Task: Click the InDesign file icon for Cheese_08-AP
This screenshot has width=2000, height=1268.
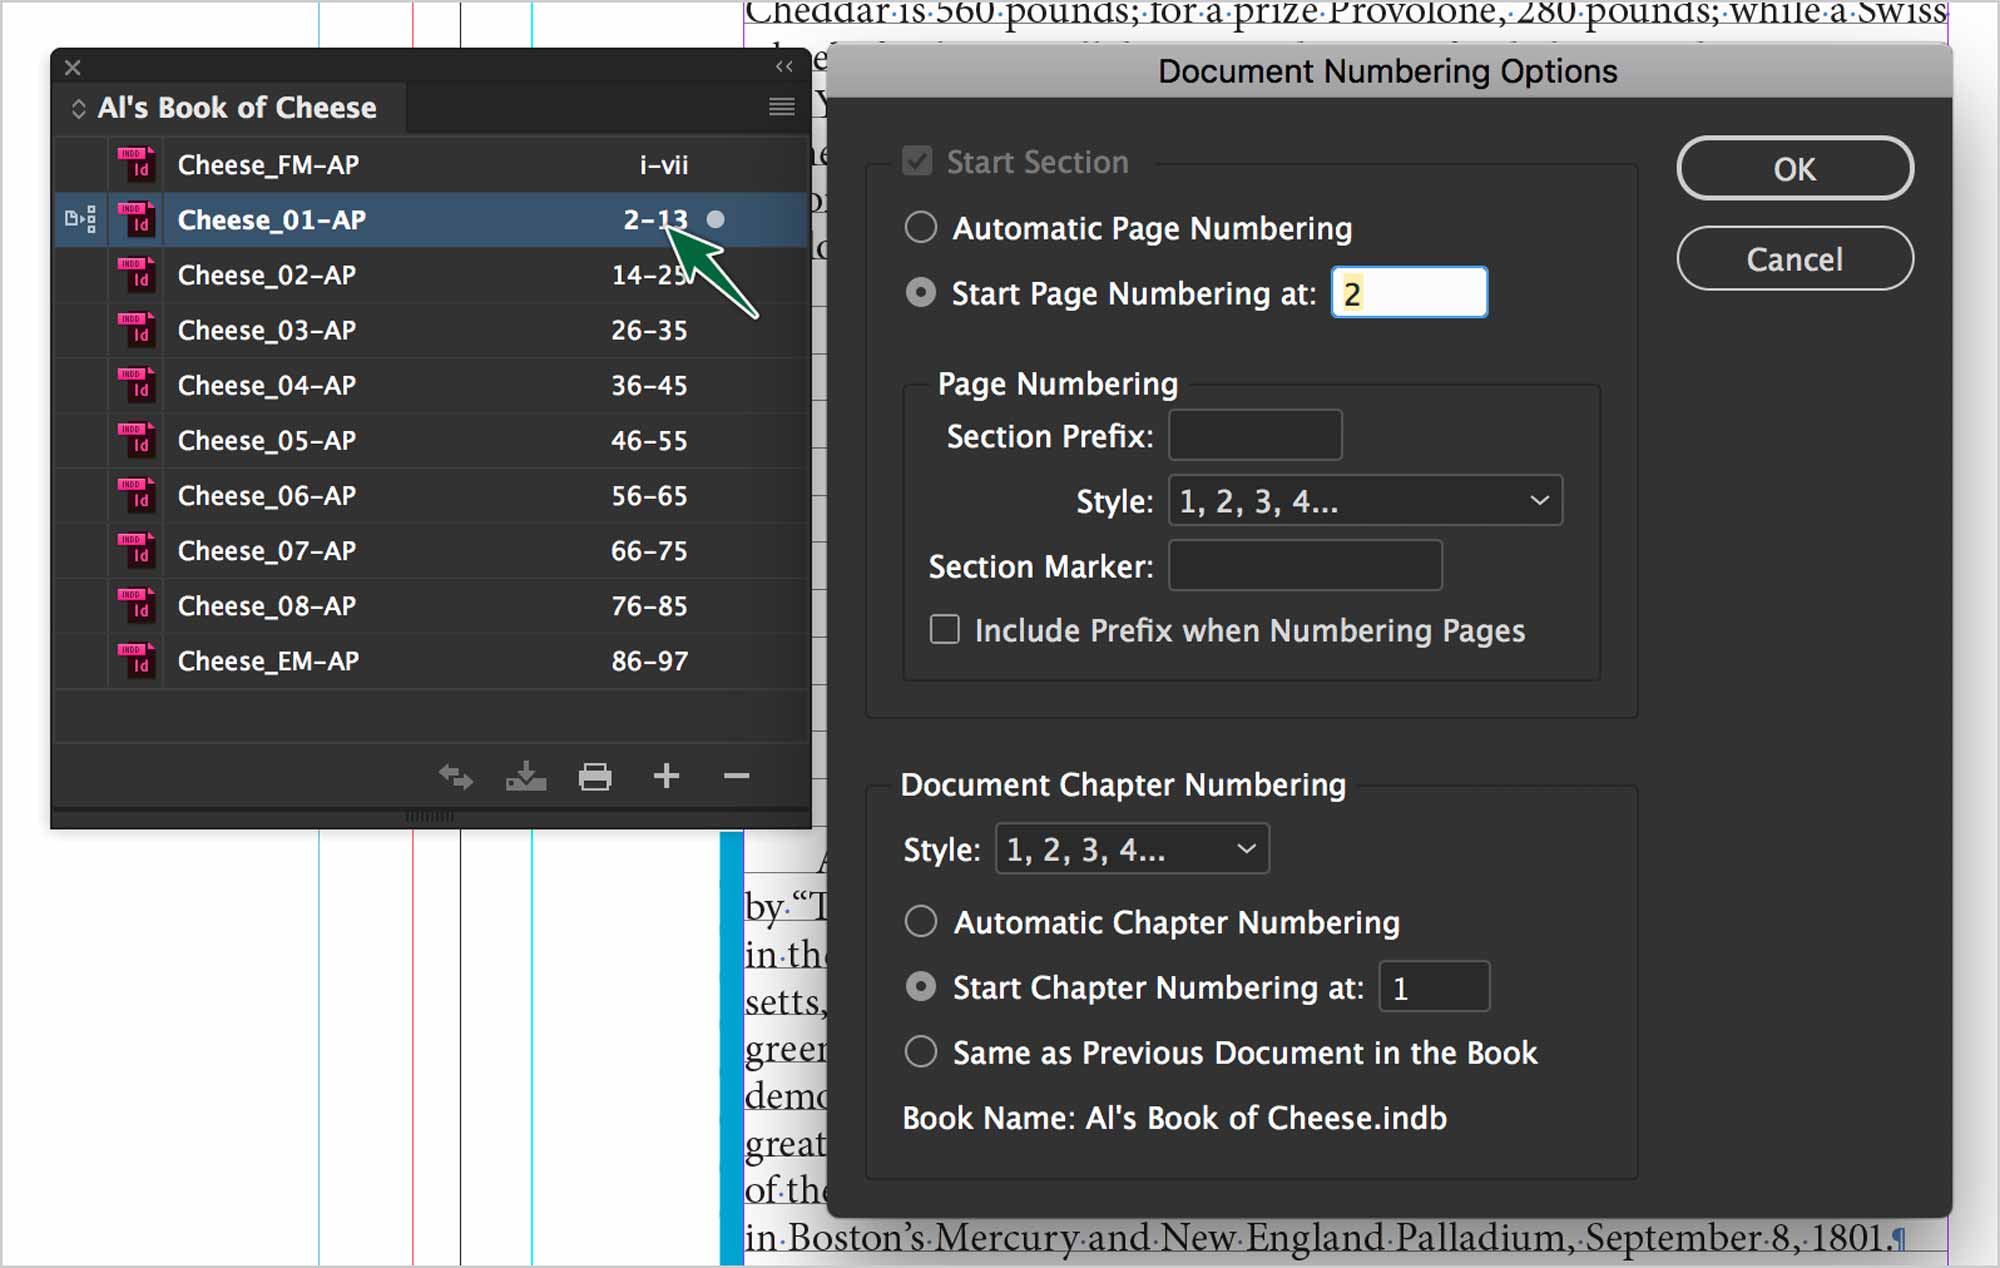Action: click(136, 604)
